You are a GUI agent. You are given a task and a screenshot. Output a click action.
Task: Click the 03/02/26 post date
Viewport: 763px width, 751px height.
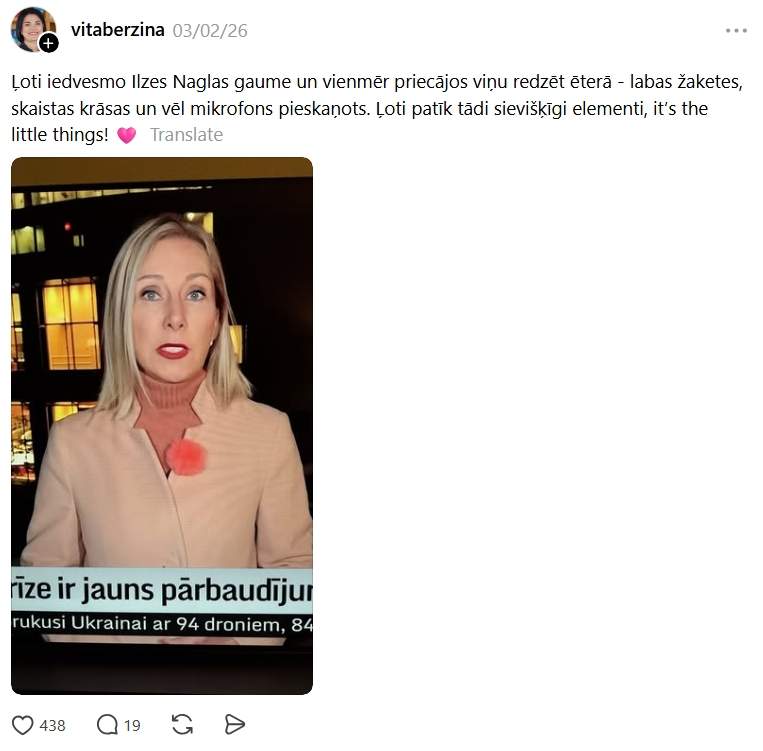(x=210, y=31)
